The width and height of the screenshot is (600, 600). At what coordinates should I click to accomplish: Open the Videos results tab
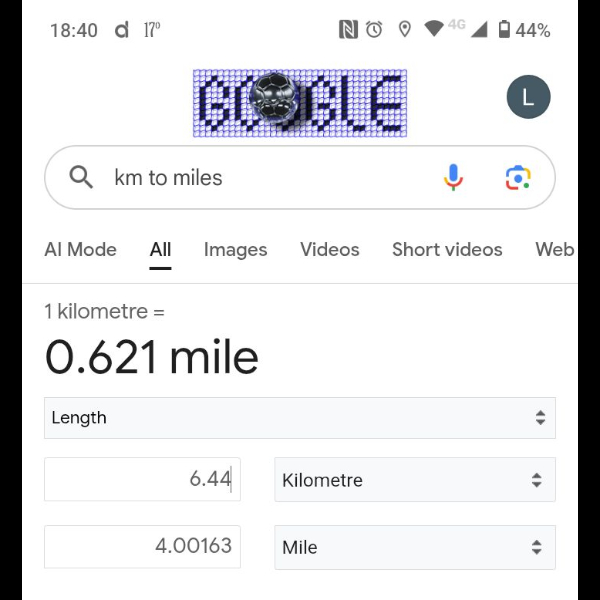click(x=329, y=250)
